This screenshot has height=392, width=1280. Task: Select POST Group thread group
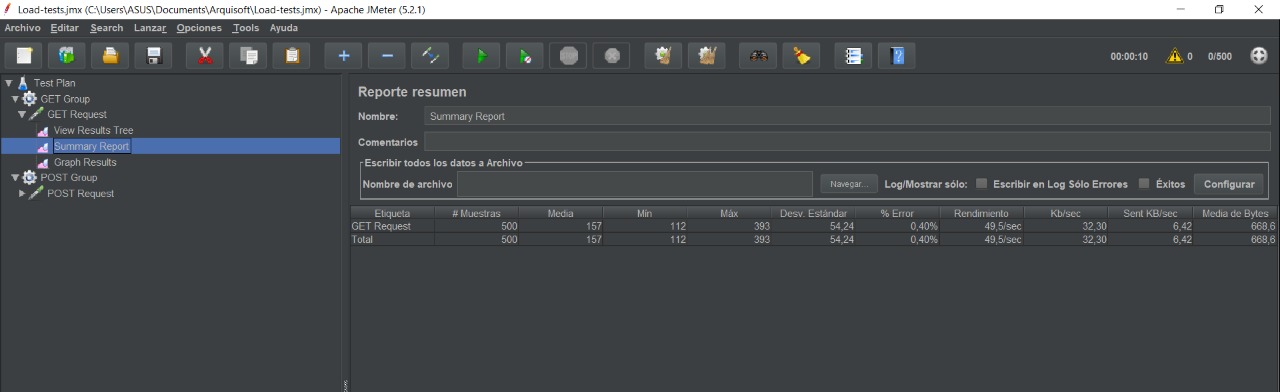tap(69, 178)
